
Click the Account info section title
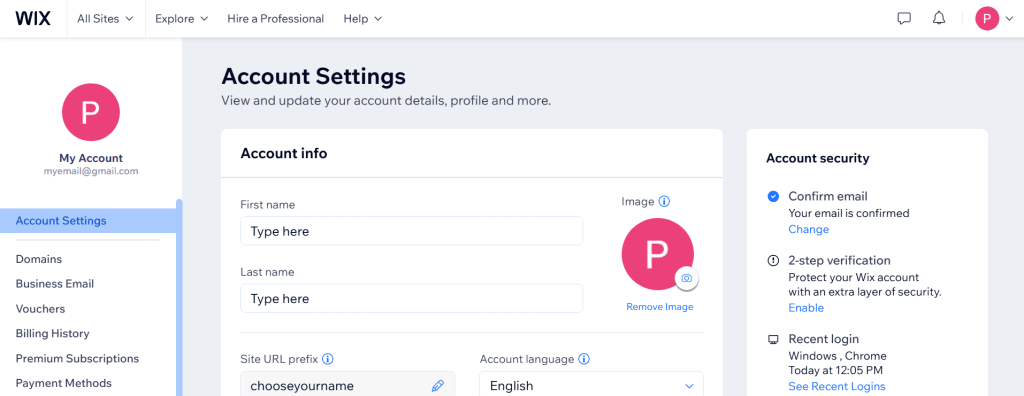(284, 154)
